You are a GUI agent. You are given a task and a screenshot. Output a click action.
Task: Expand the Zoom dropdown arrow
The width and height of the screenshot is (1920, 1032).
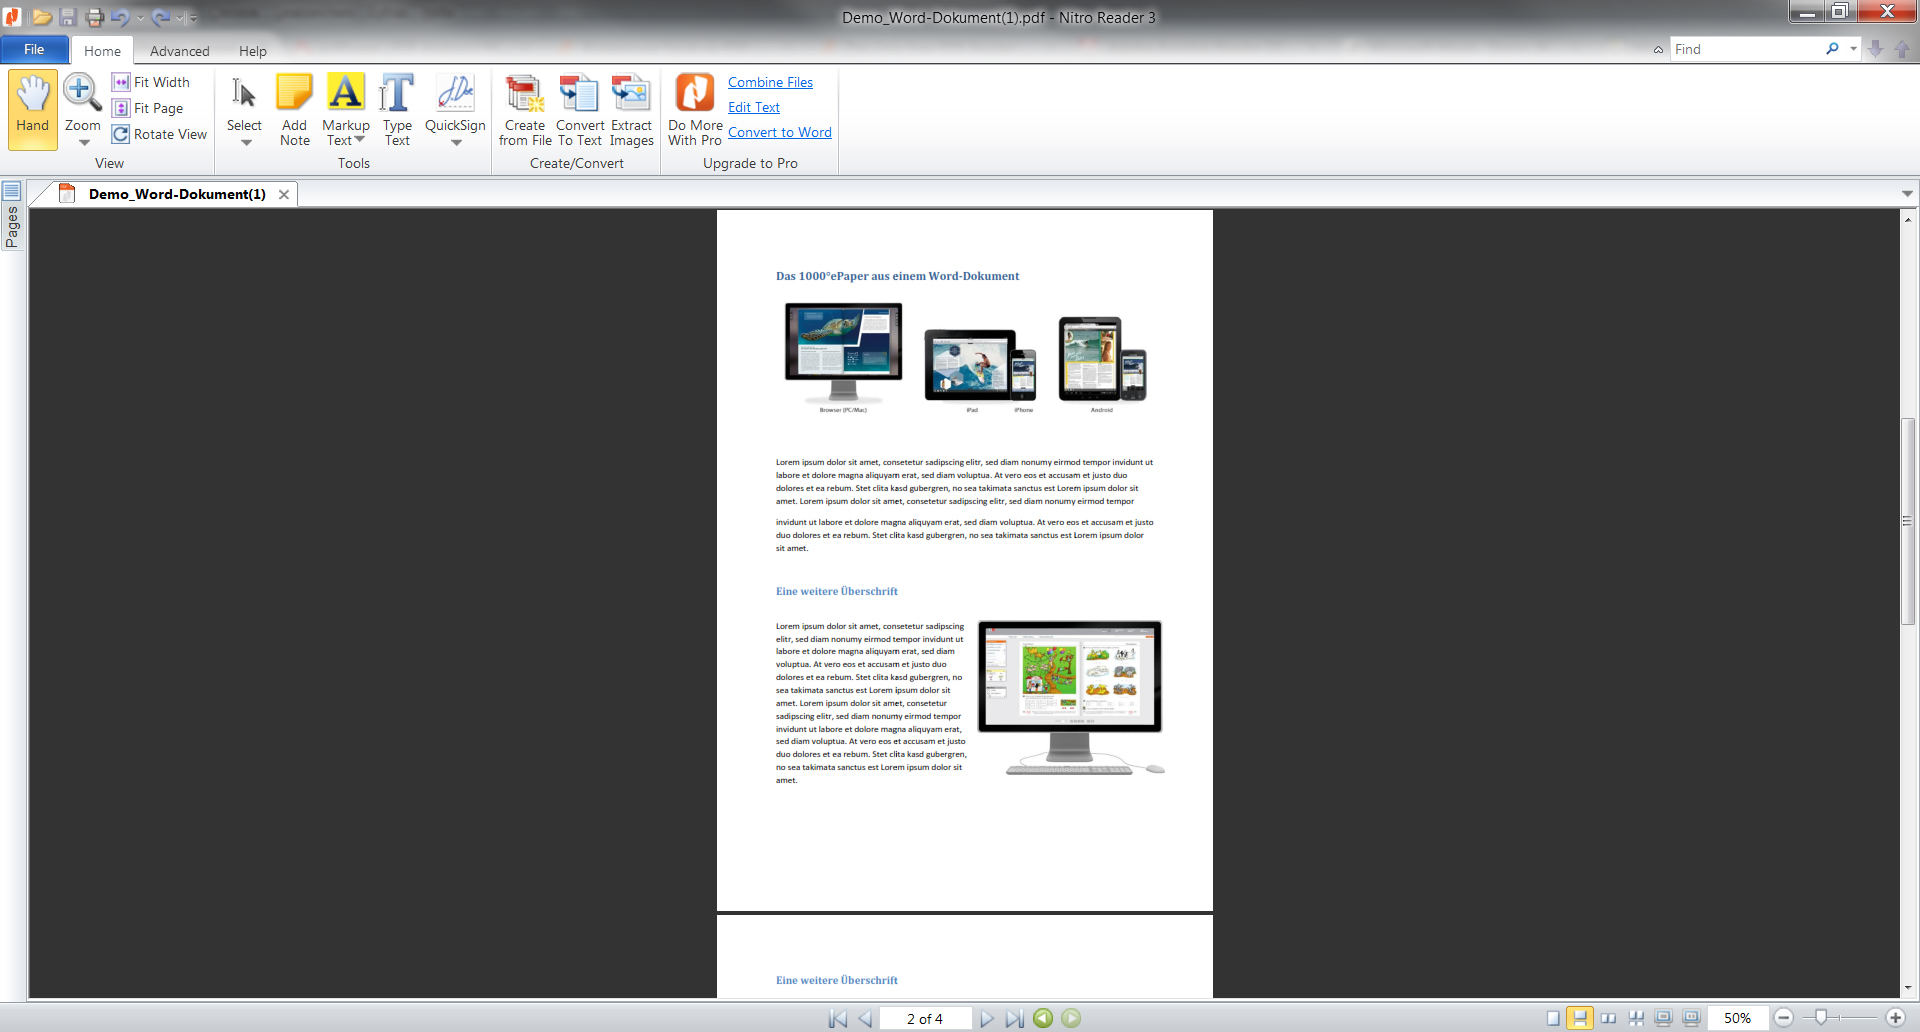pyautogui.click(x=84, y=143)
